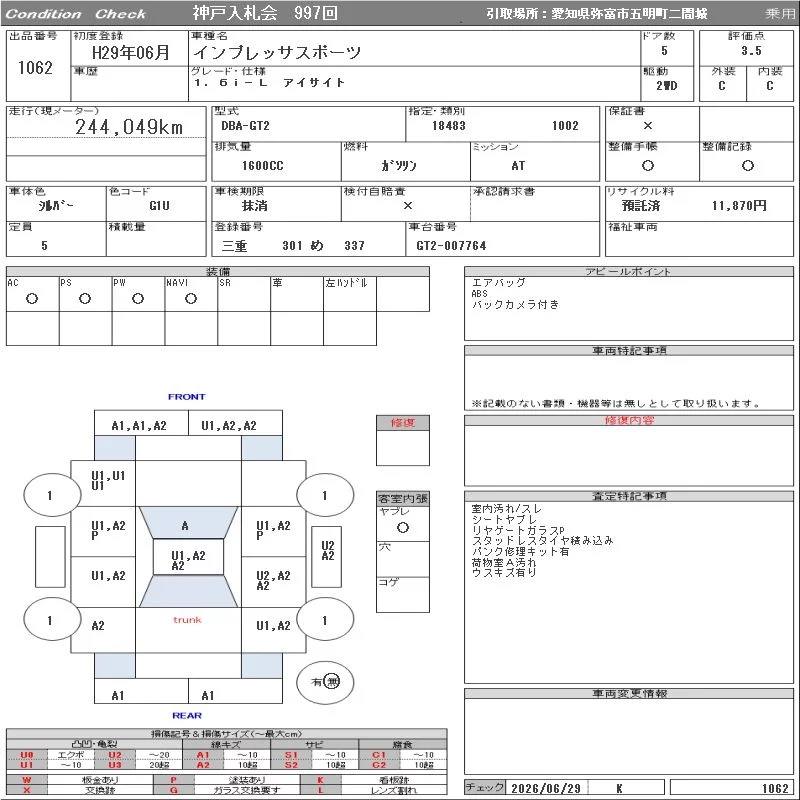Click エアバッグ in appeal points

pos(498,282)
